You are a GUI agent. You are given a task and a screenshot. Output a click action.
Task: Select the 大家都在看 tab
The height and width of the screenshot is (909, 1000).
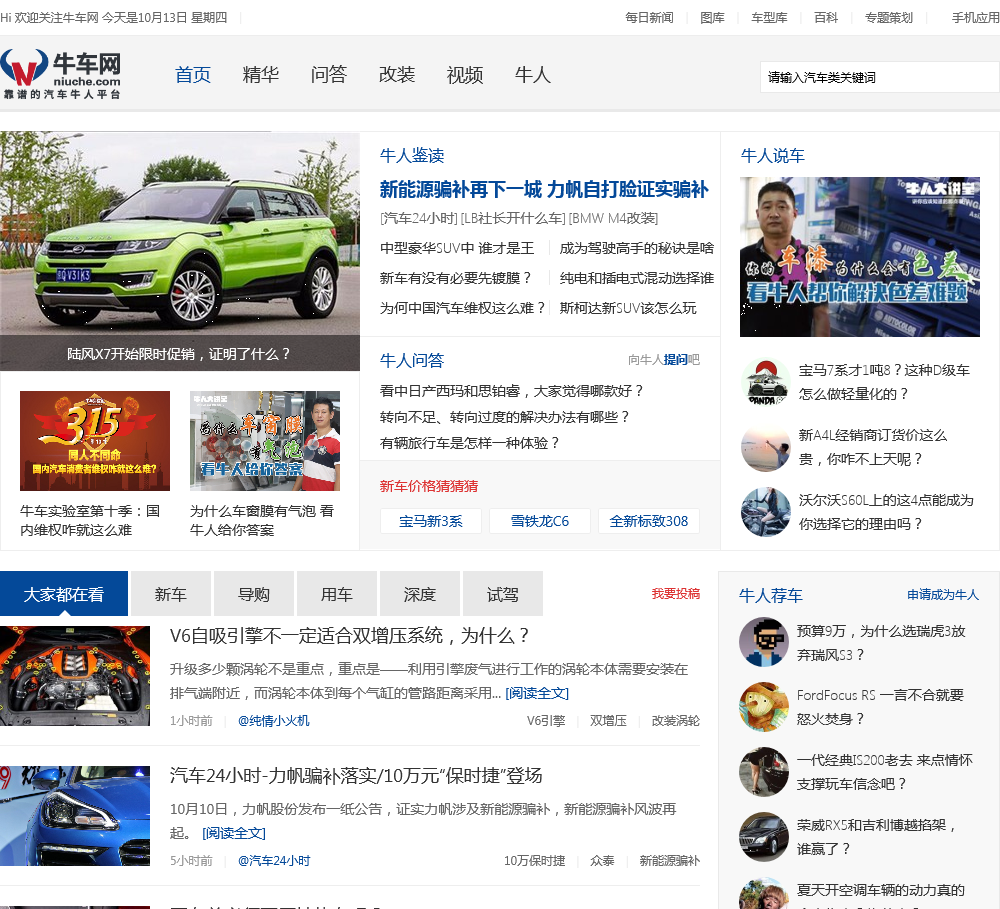64,594
